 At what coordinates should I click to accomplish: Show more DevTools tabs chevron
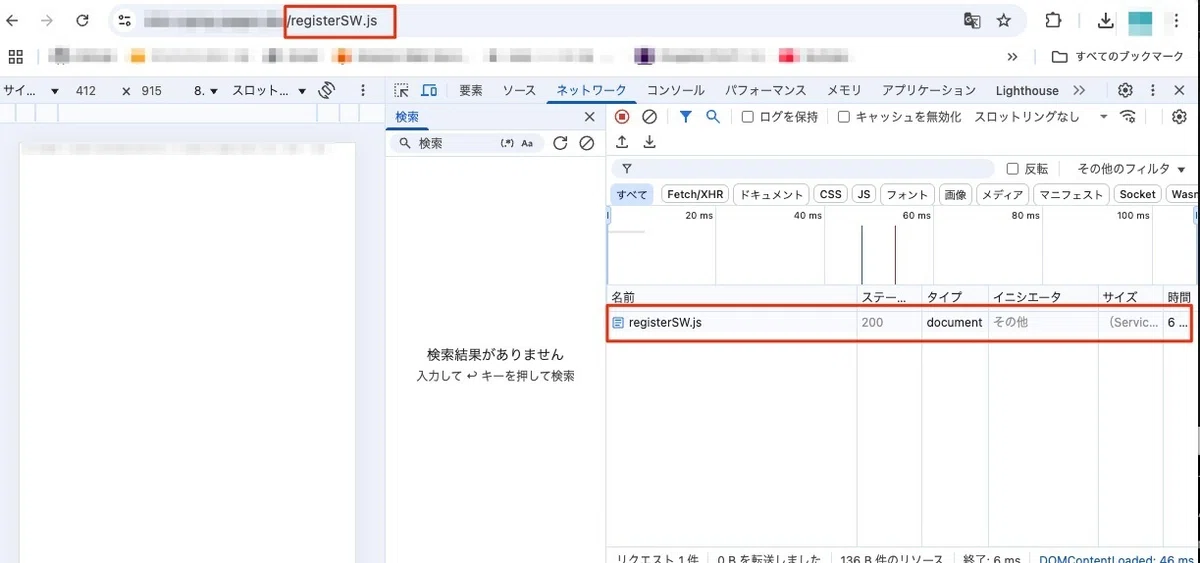click(x=1079, y=90)
